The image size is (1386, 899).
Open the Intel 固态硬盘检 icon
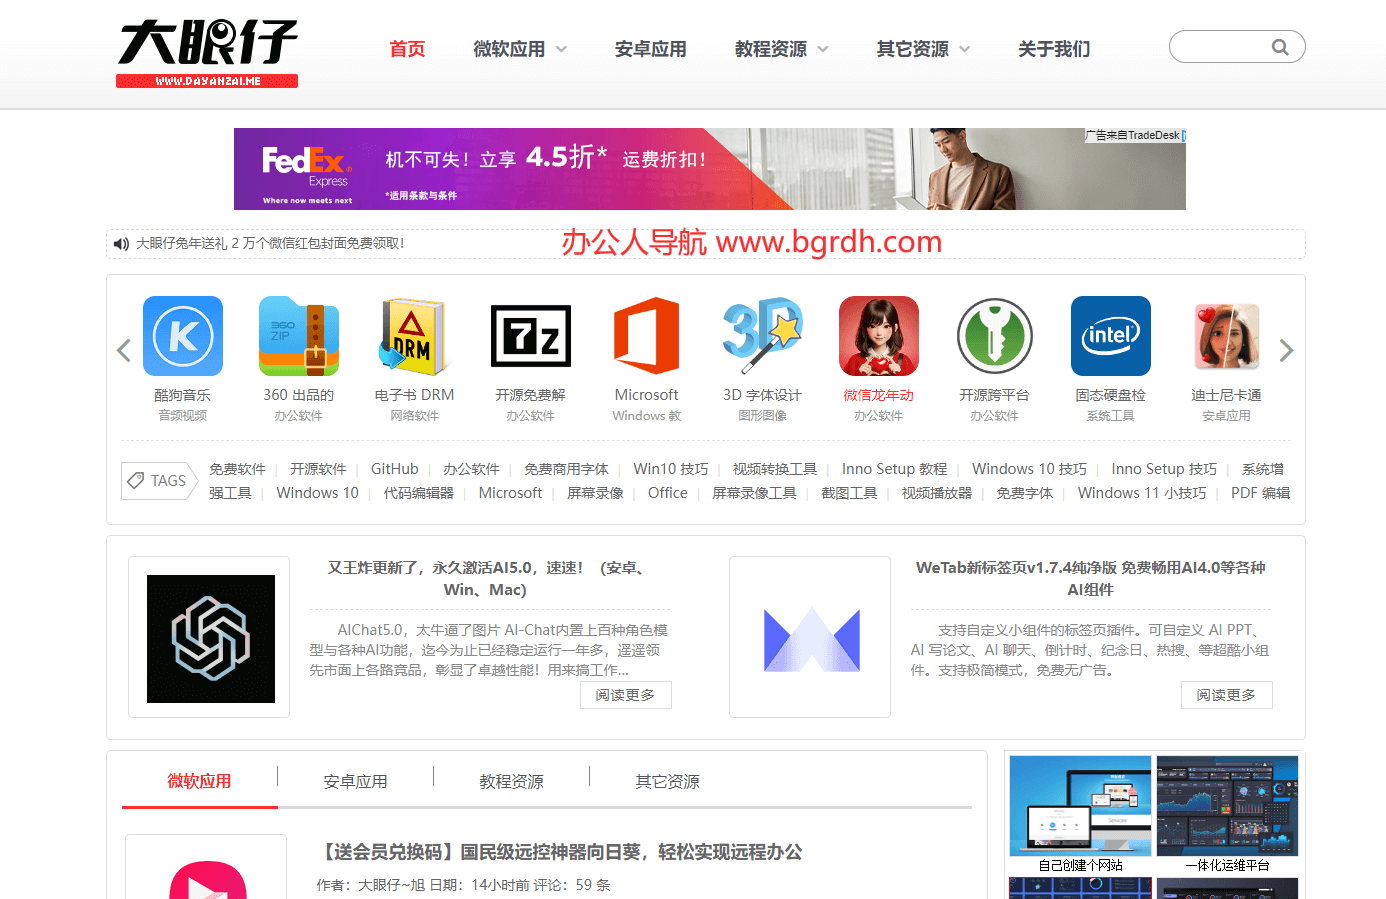pos(1111,336)
